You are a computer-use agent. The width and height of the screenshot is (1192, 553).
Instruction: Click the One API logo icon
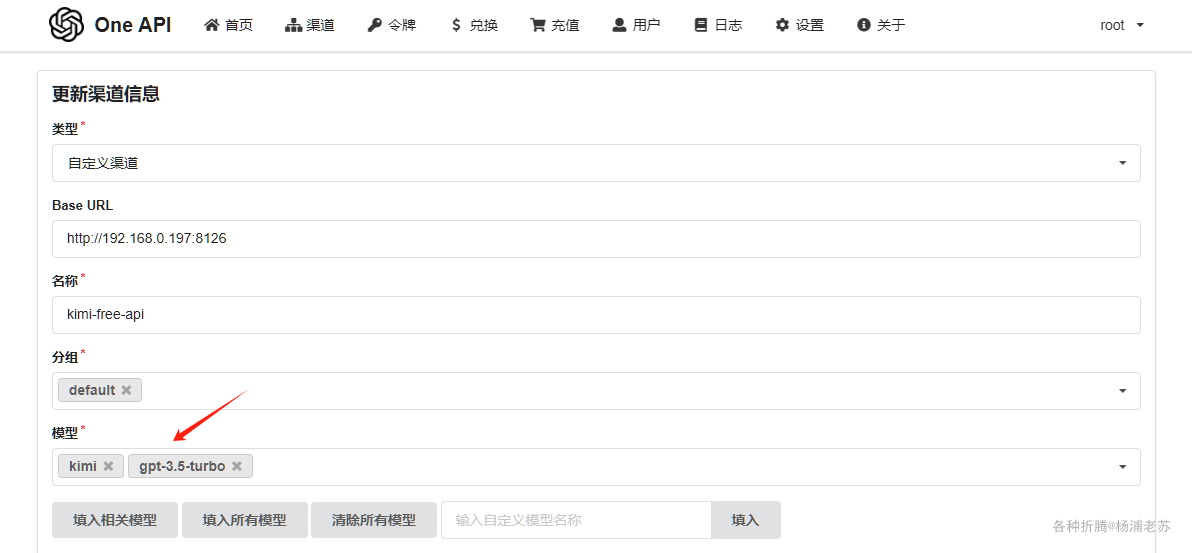click(66, 25)
